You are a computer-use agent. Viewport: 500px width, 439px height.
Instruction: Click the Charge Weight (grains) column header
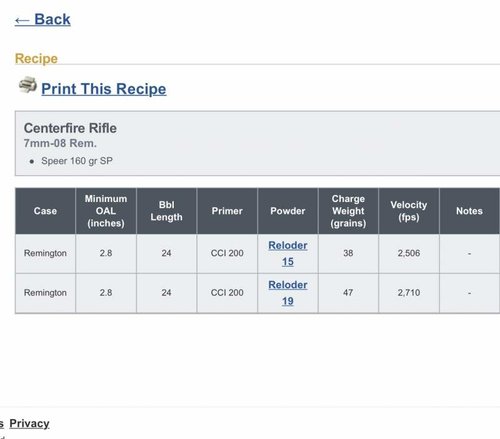tap(348, 211)
